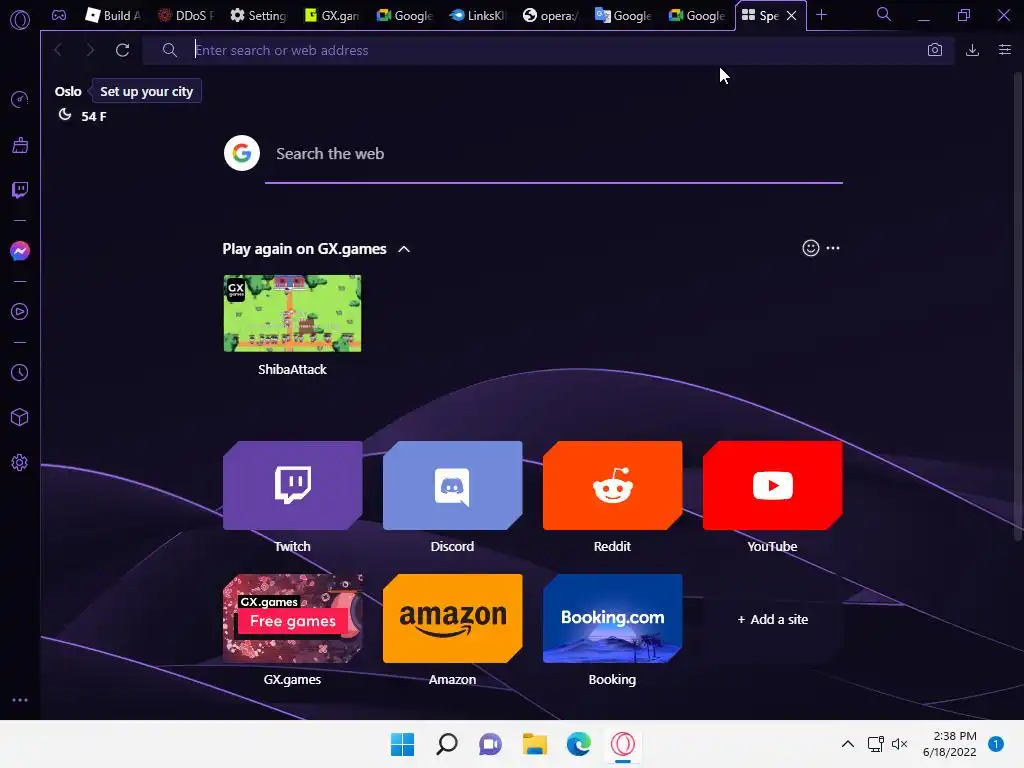Open Settings gear in sidebar

point(20,462)
